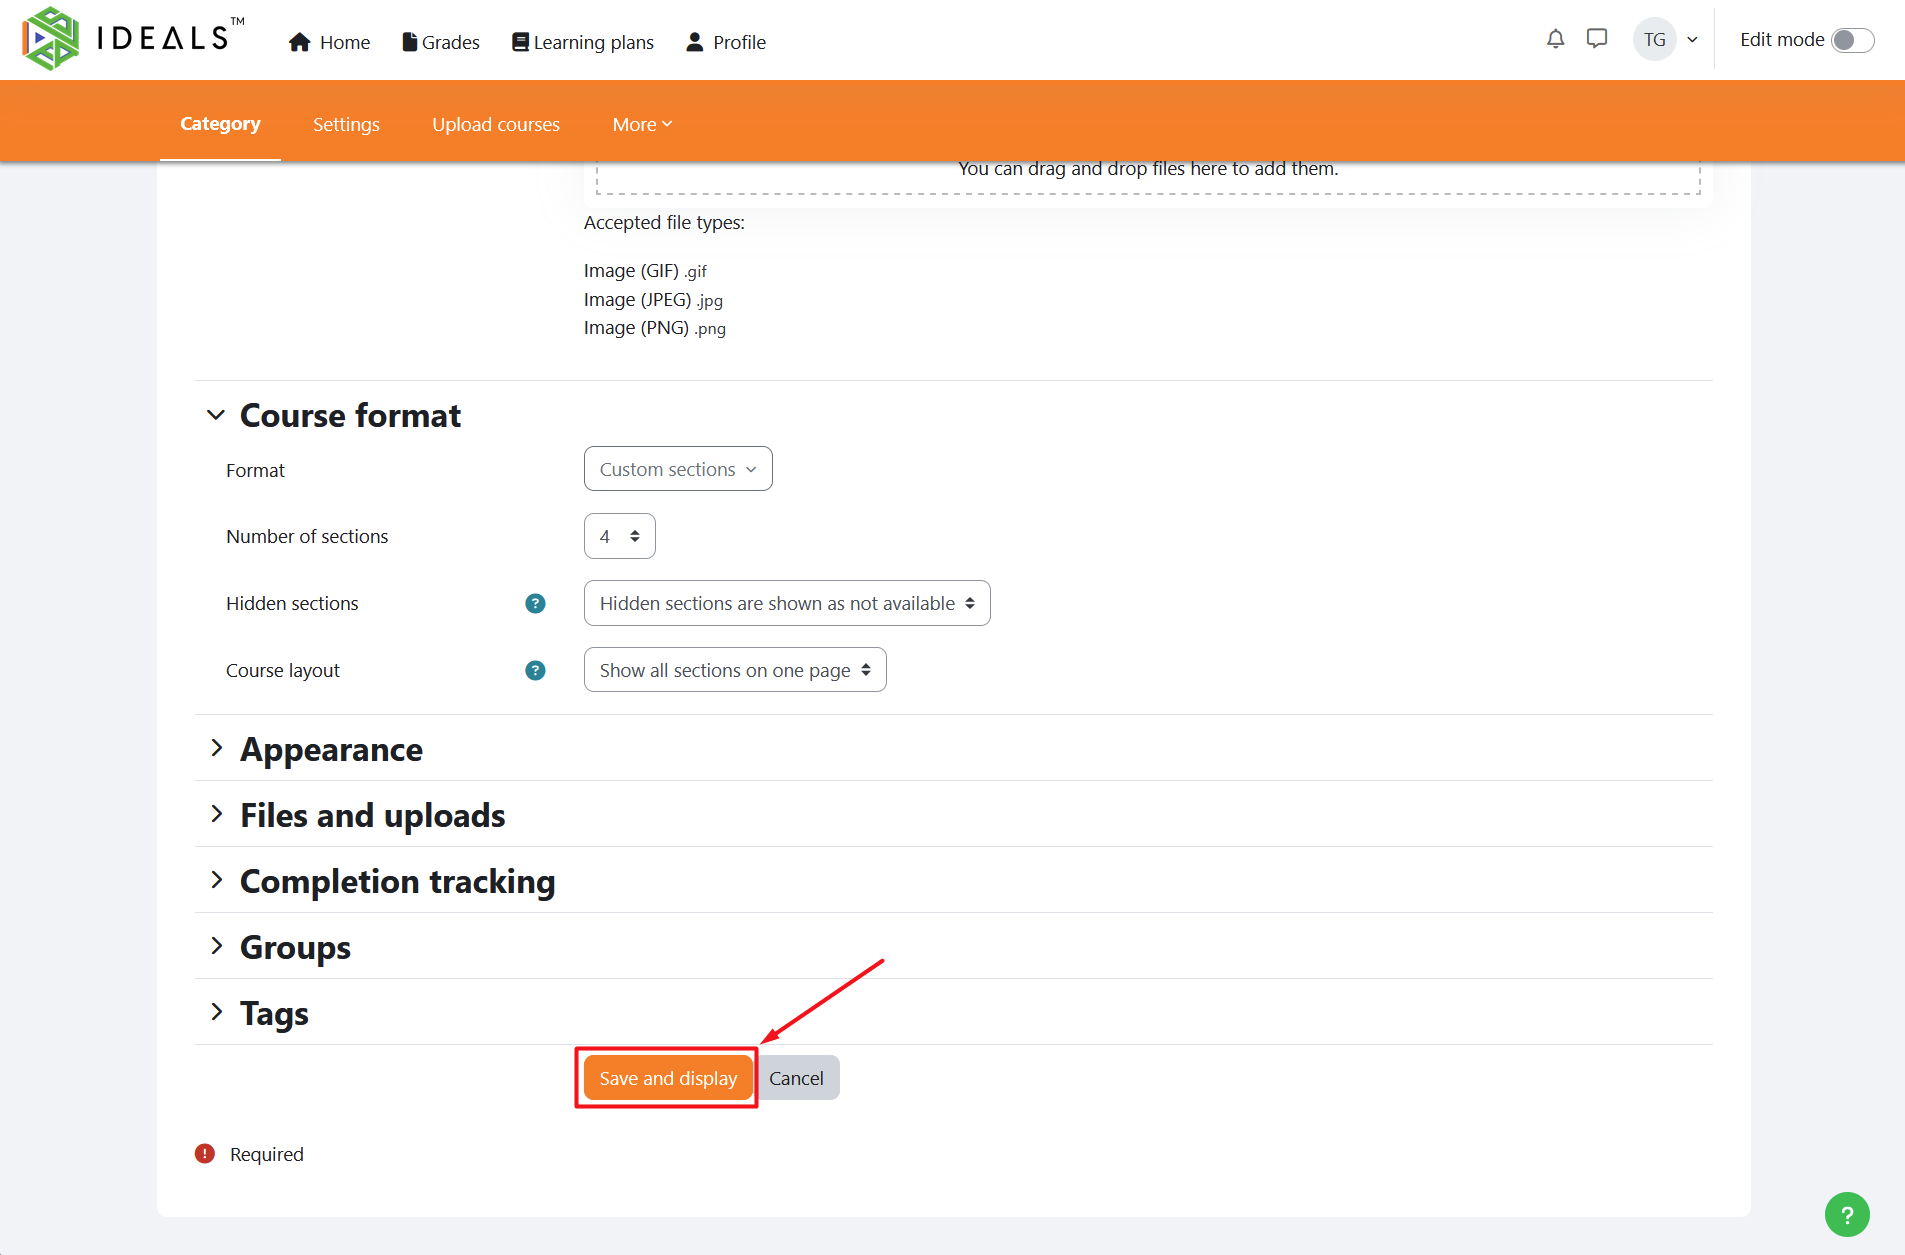Open the Course layout dropdown

[734, 670]
